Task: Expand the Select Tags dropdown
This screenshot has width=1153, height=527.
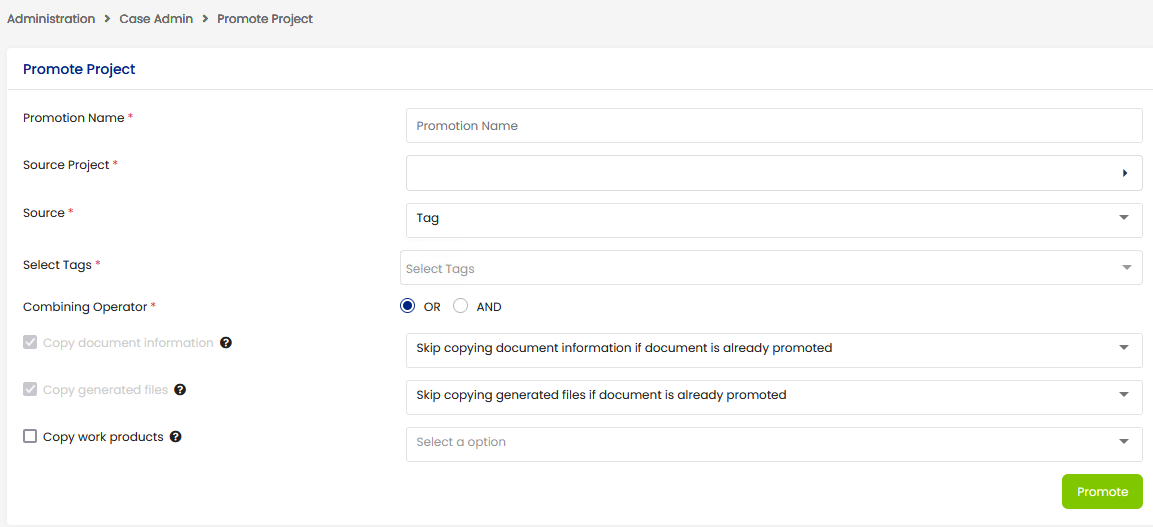Action: (771, 268)
